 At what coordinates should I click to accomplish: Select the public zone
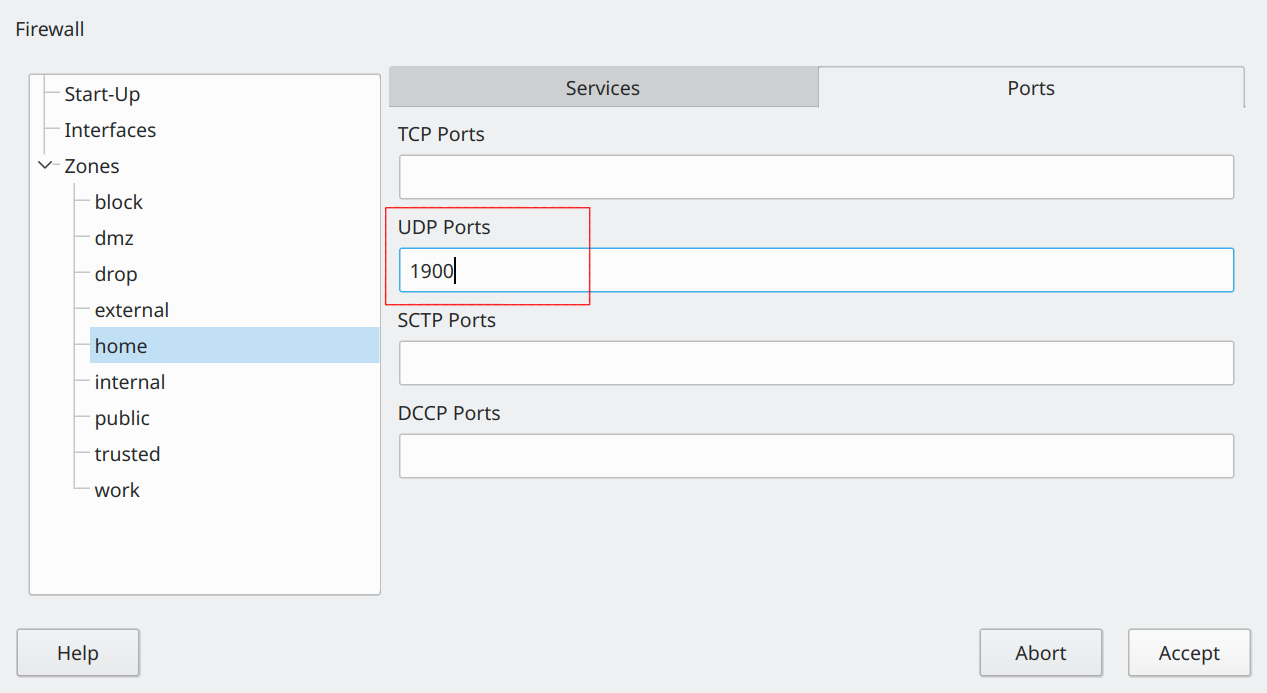[122, 417]
